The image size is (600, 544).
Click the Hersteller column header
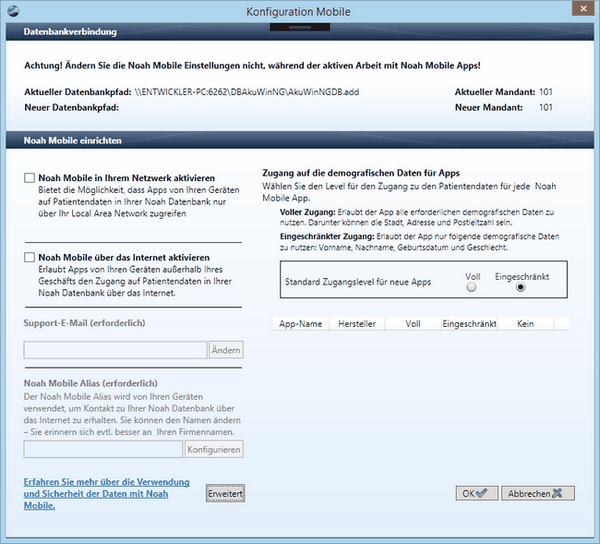point(359,324)
